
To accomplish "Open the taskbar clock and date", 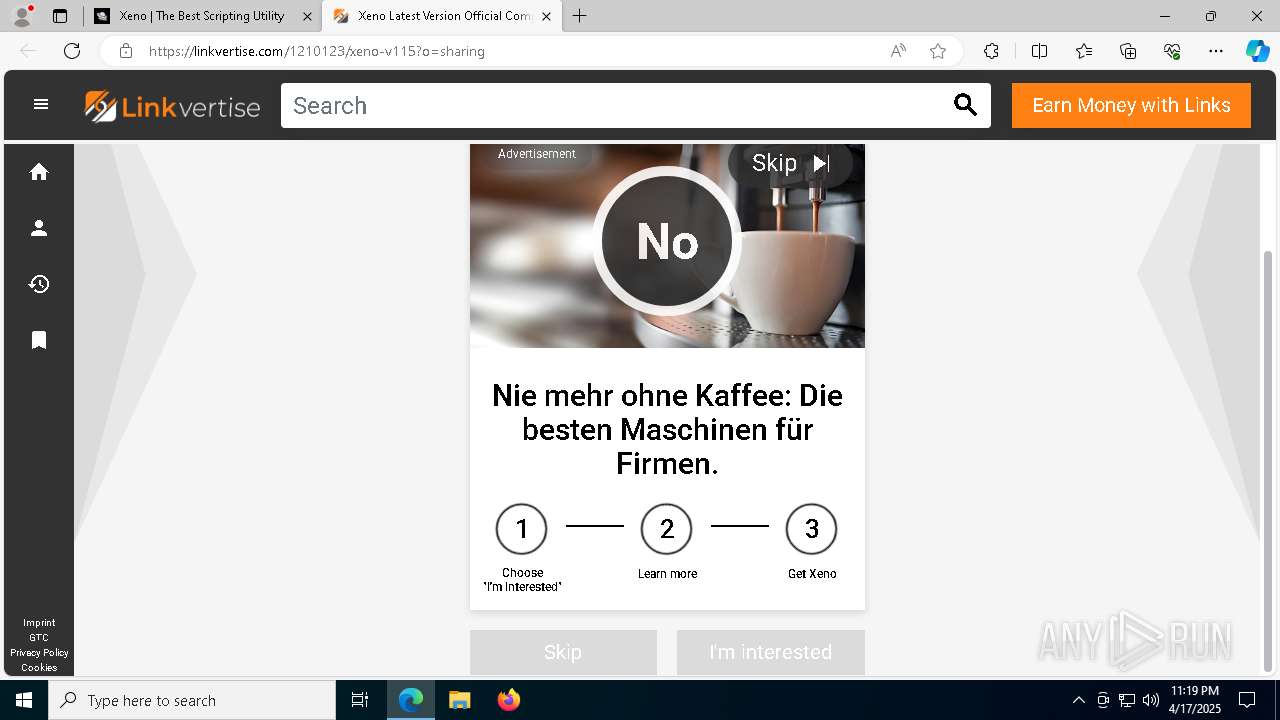I will [x=1195, y=700].
